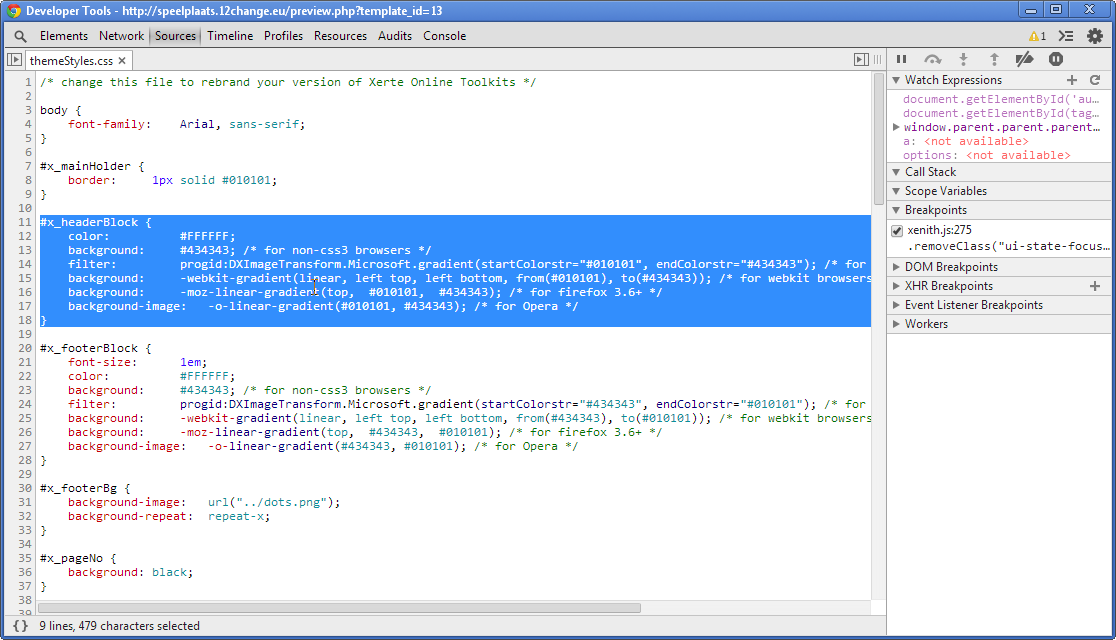Pause script execution button
Image resolution: width=1116 pixels, height=640 pixels.
tap(902, 59)
